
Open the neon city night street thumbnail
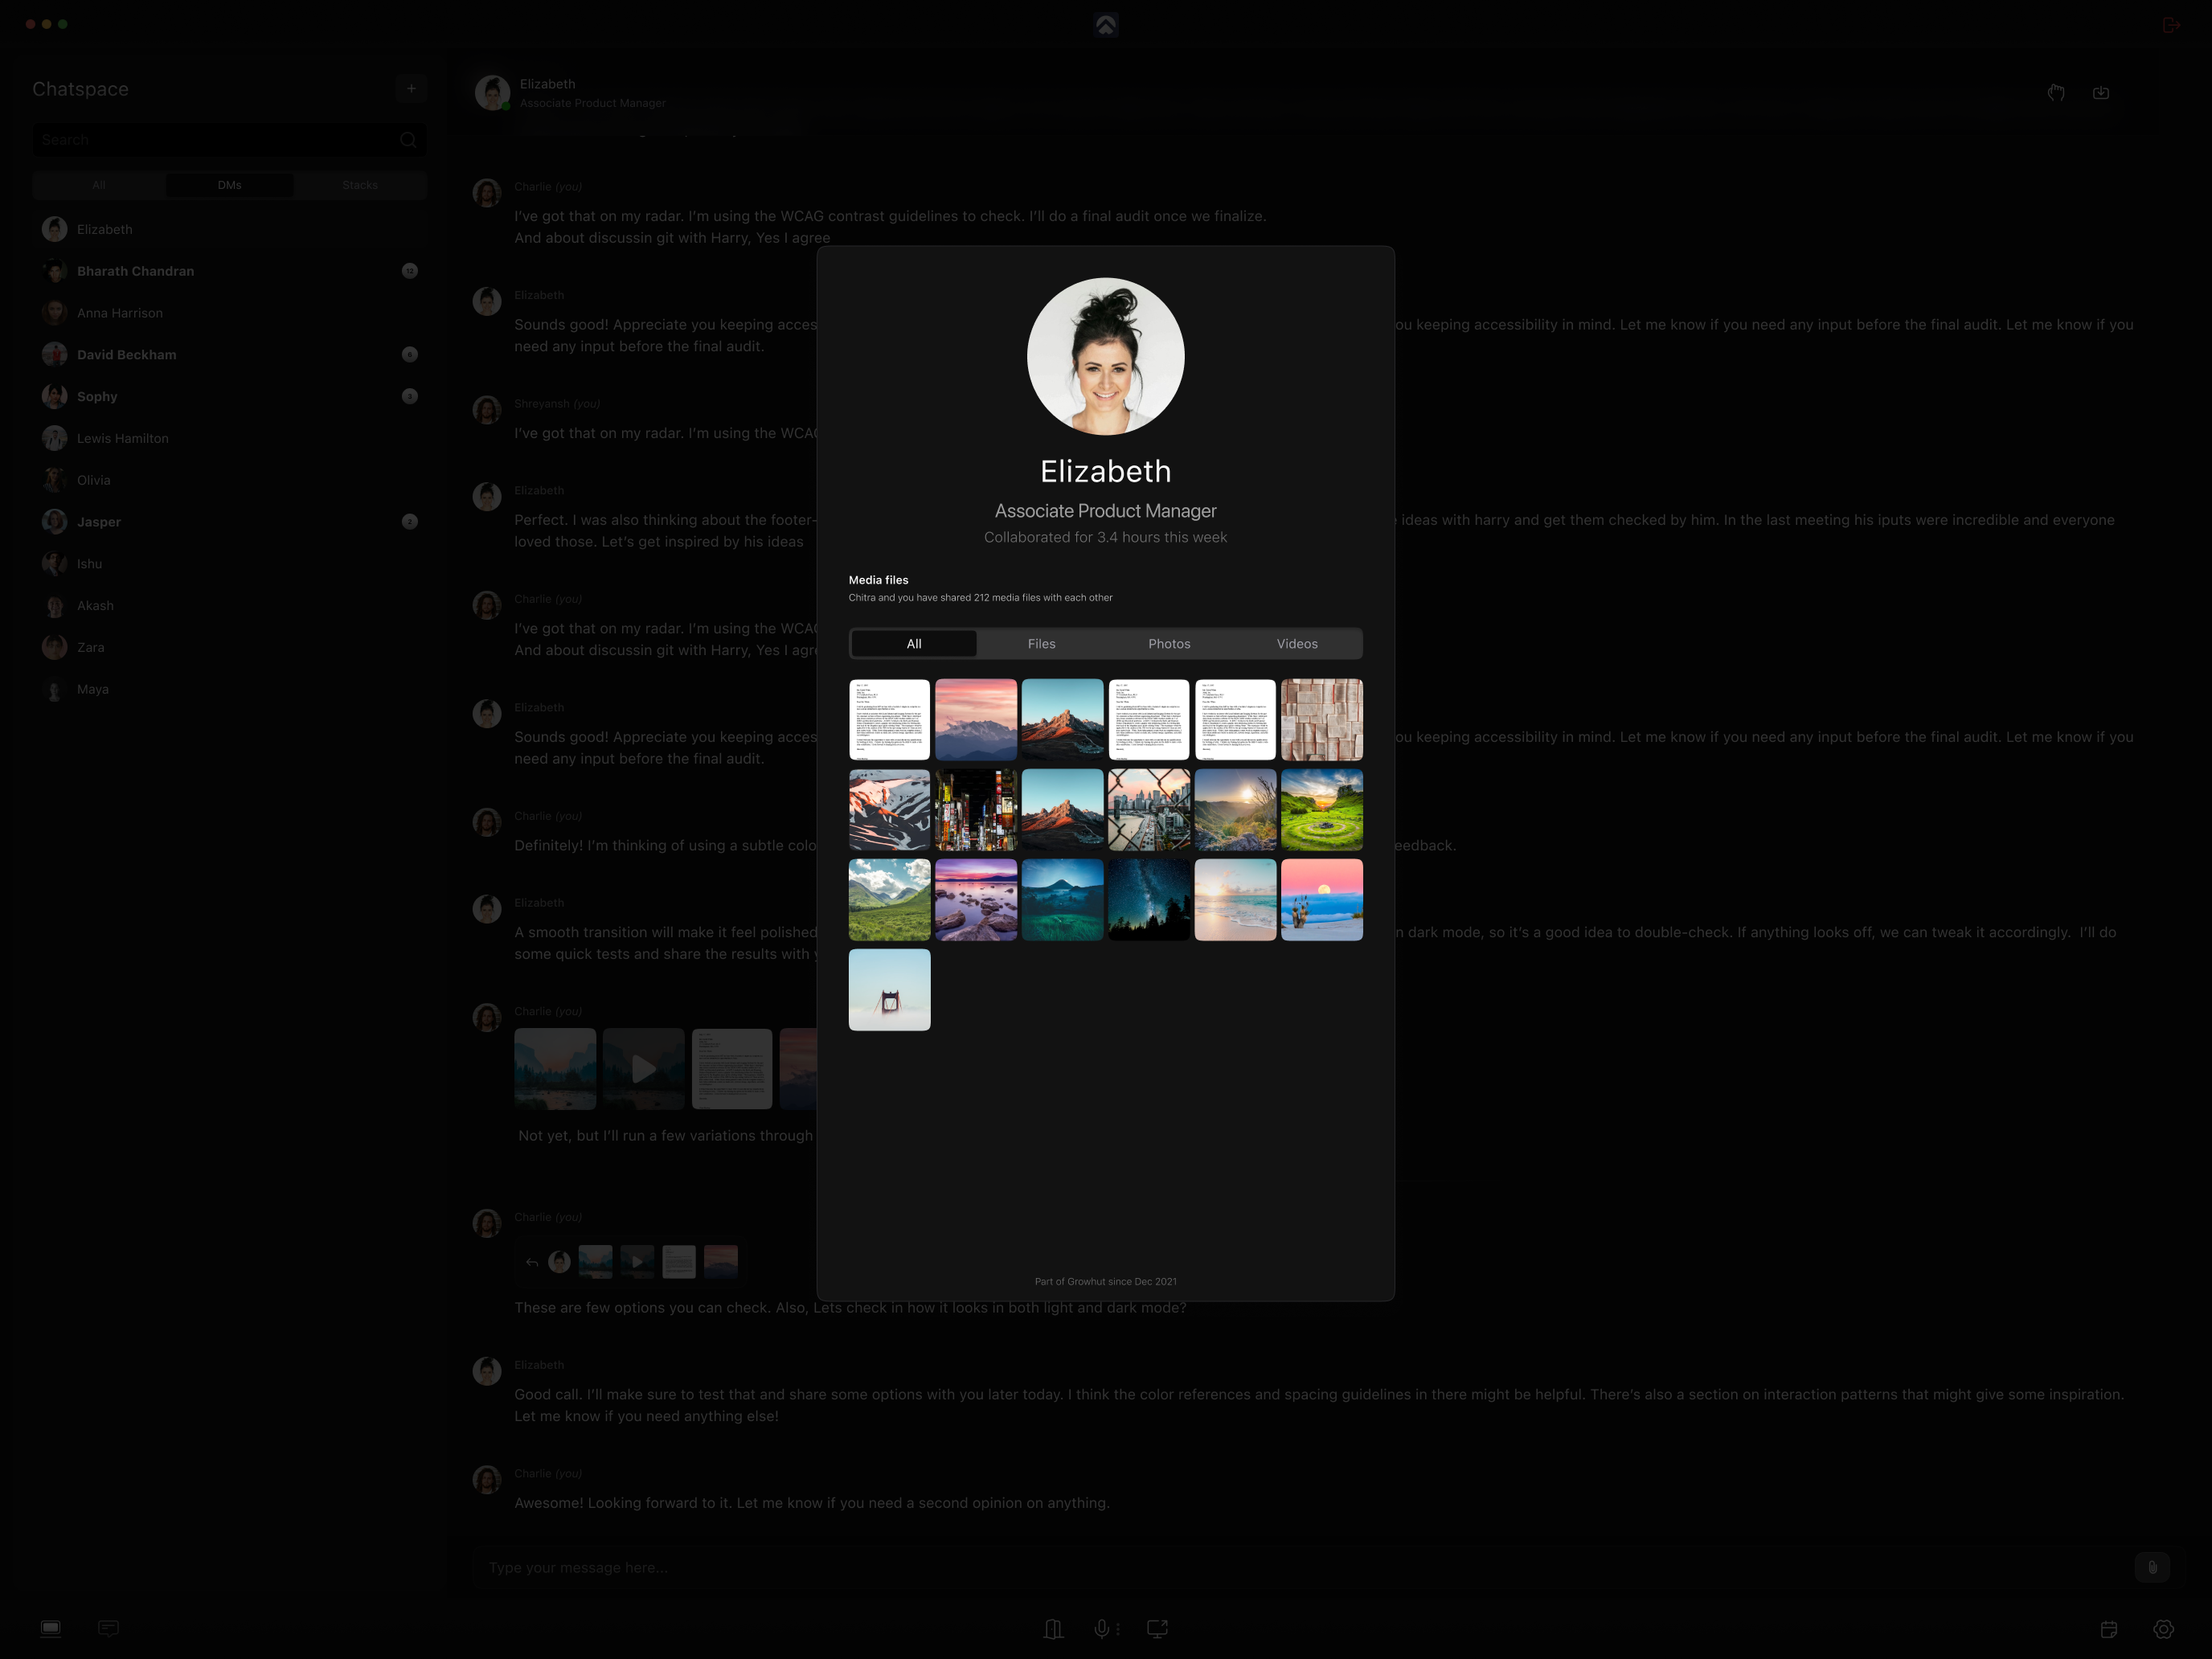[x=976, y=810]
